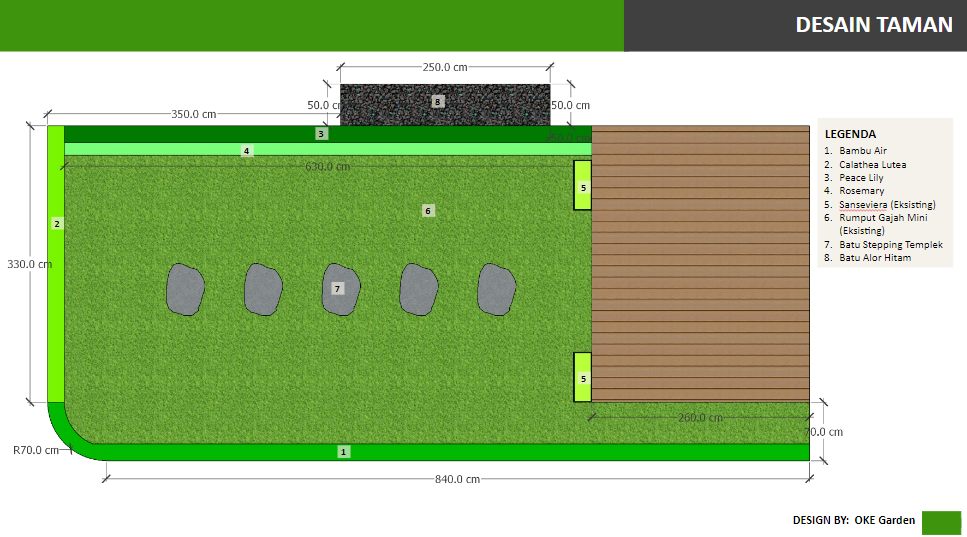This screenshot has width=967, height=537.
Task: Click legend entry Batu Alor Hitam
Action: (x=874, y=258)
